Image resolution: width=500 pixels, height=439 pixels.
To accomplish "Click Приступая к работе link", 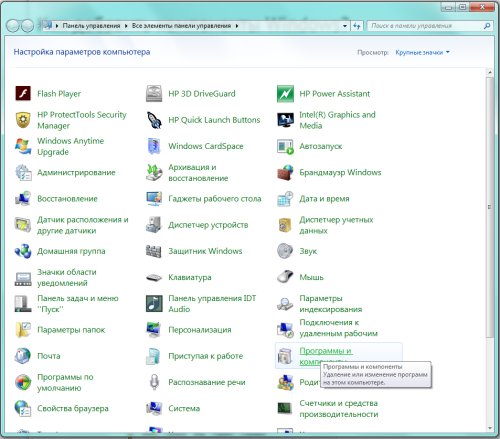I will 206,356.
